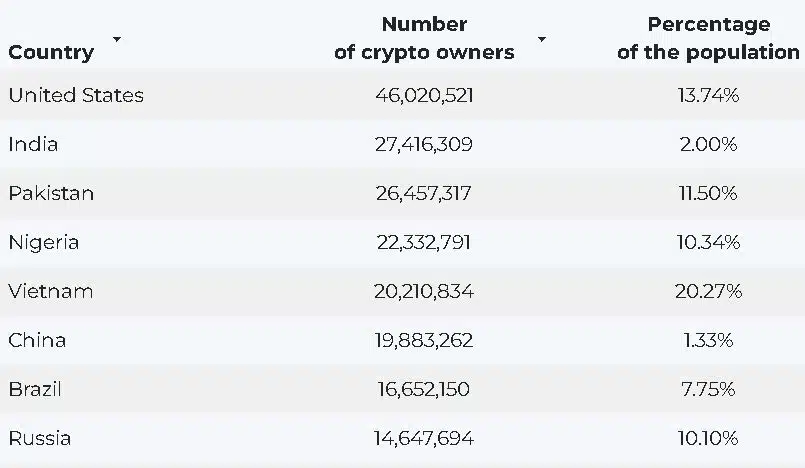Sort by Number of crypto owners arrow
The width and height of the screenshot is (805, 468).
pos(542,40)
